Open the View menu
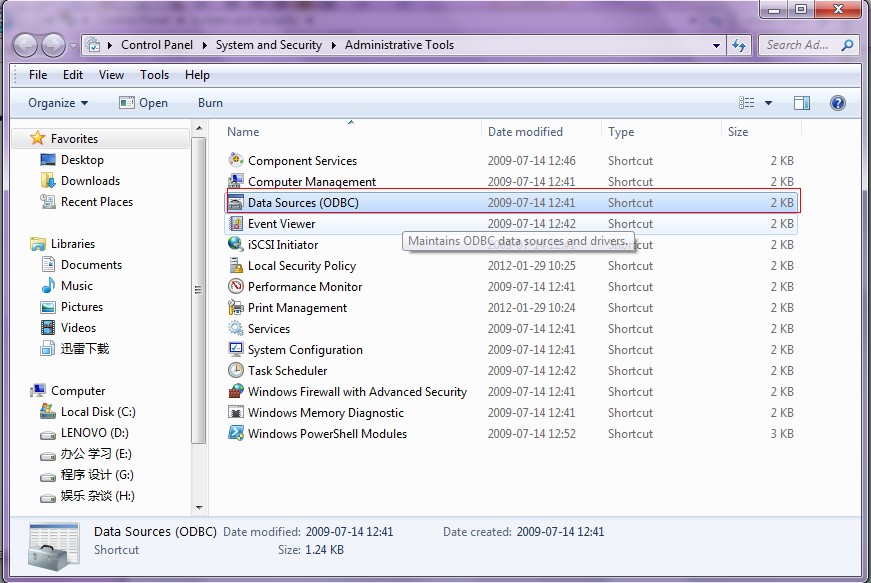Image resolution: width=871 pixels, height=583 pixels. point(111,75)
